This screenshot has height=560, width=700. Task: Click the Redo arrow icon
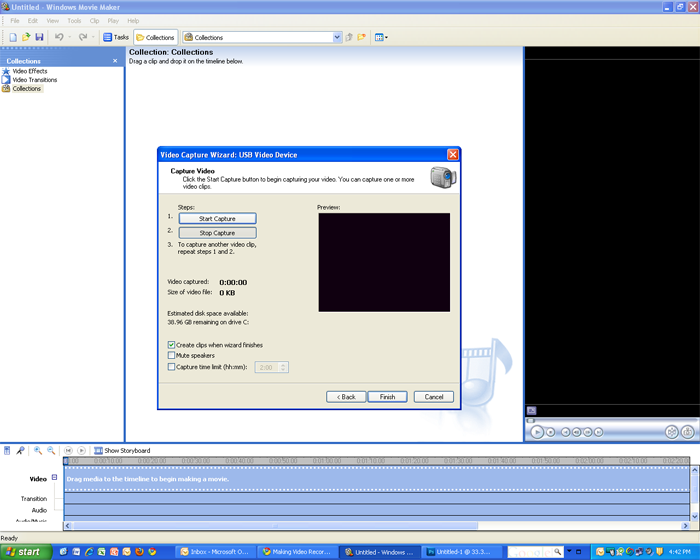[83, 37]
